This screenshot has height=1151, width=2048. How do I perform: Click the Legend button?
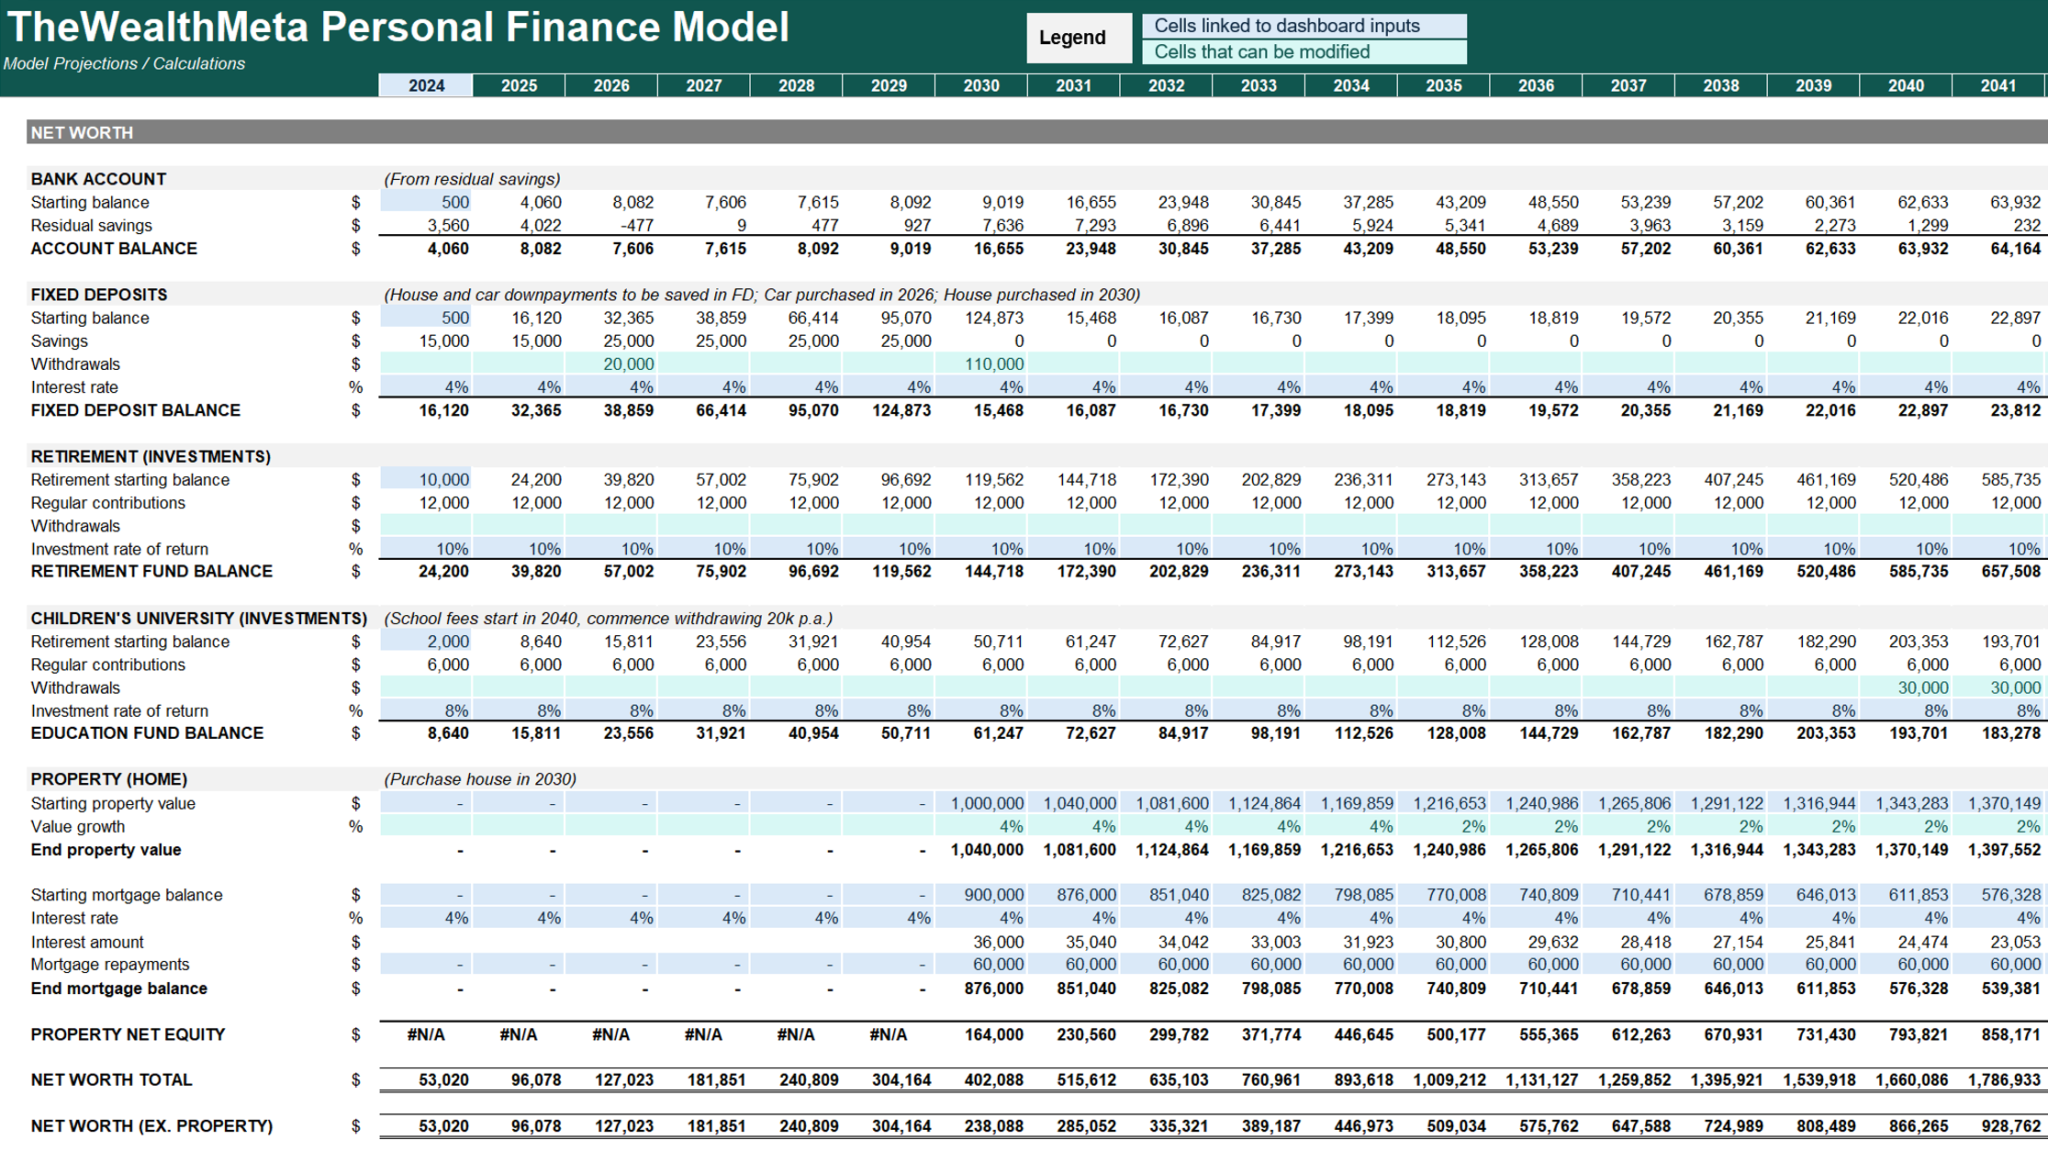pos(1078,37)
